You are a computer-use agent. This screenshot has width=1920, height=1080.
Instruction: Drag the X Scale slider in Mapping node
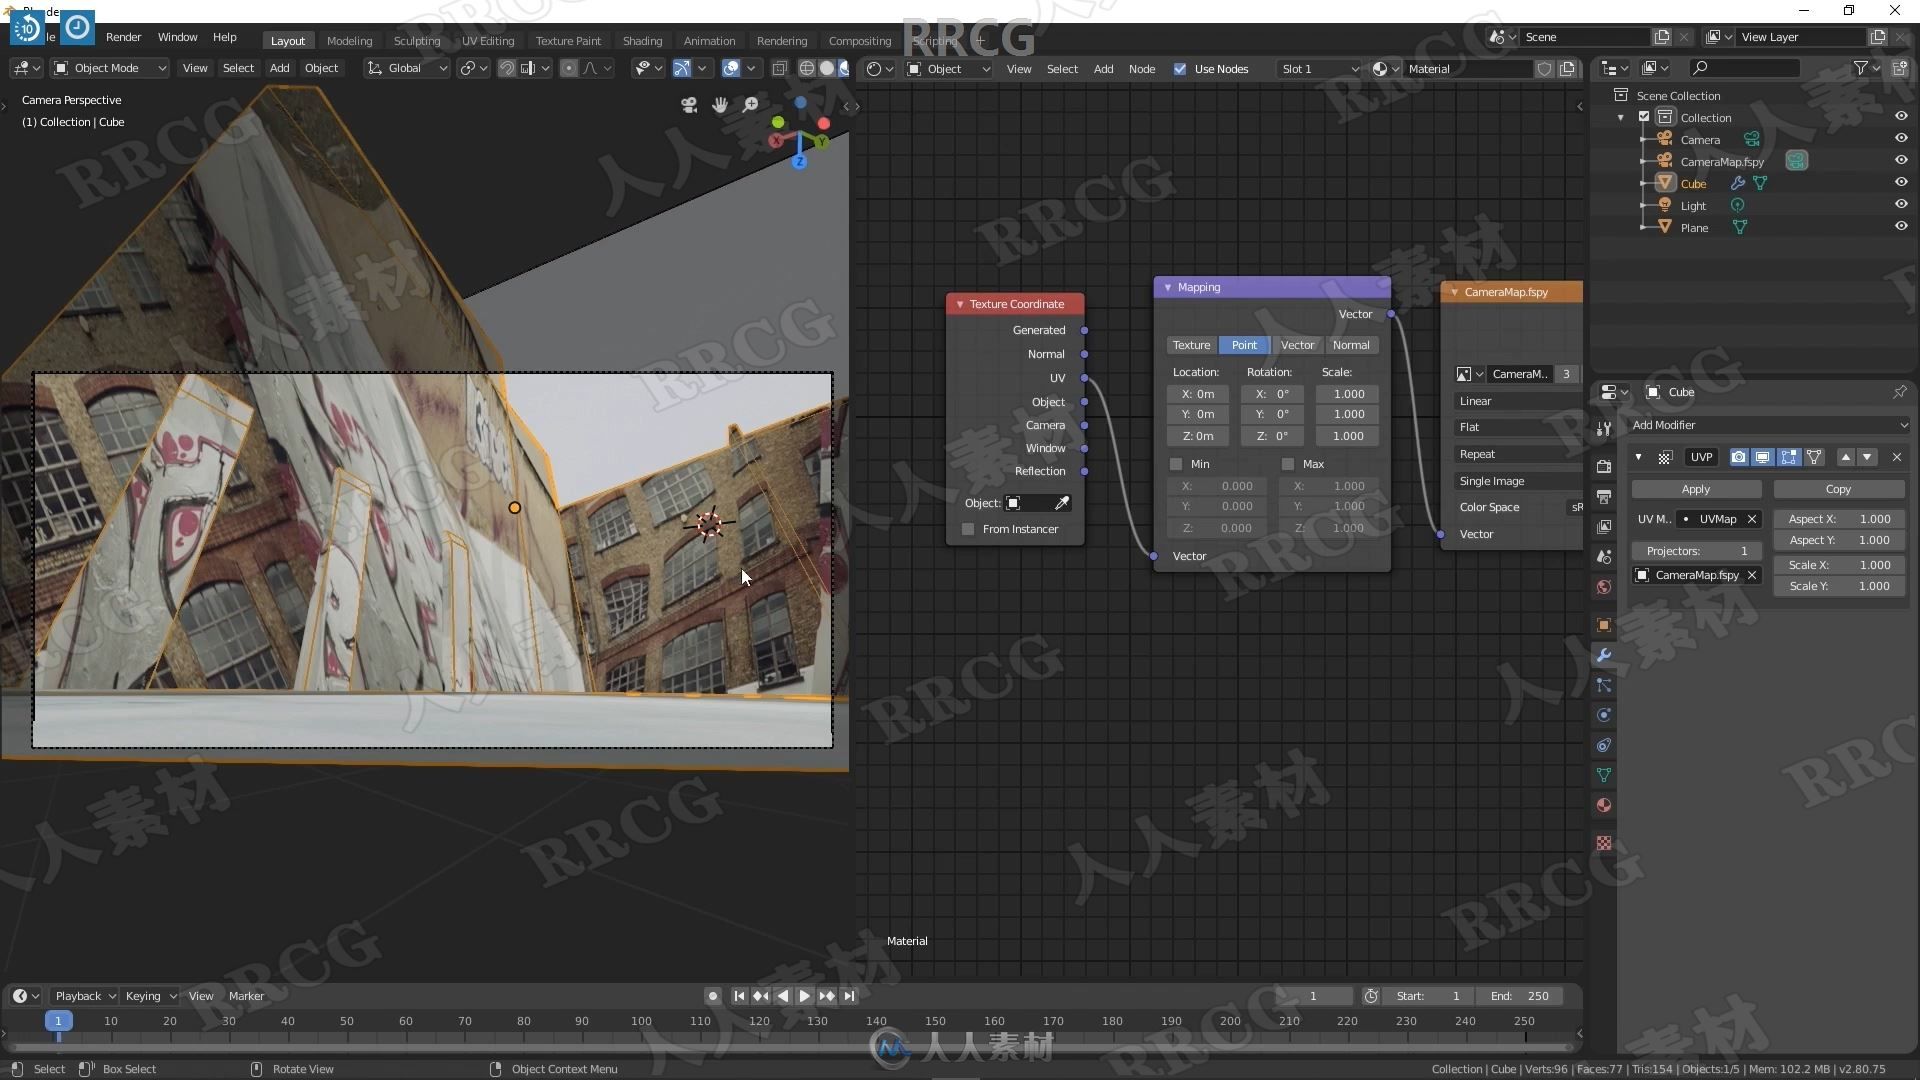pyautogui.click(x=1348, y=392)
